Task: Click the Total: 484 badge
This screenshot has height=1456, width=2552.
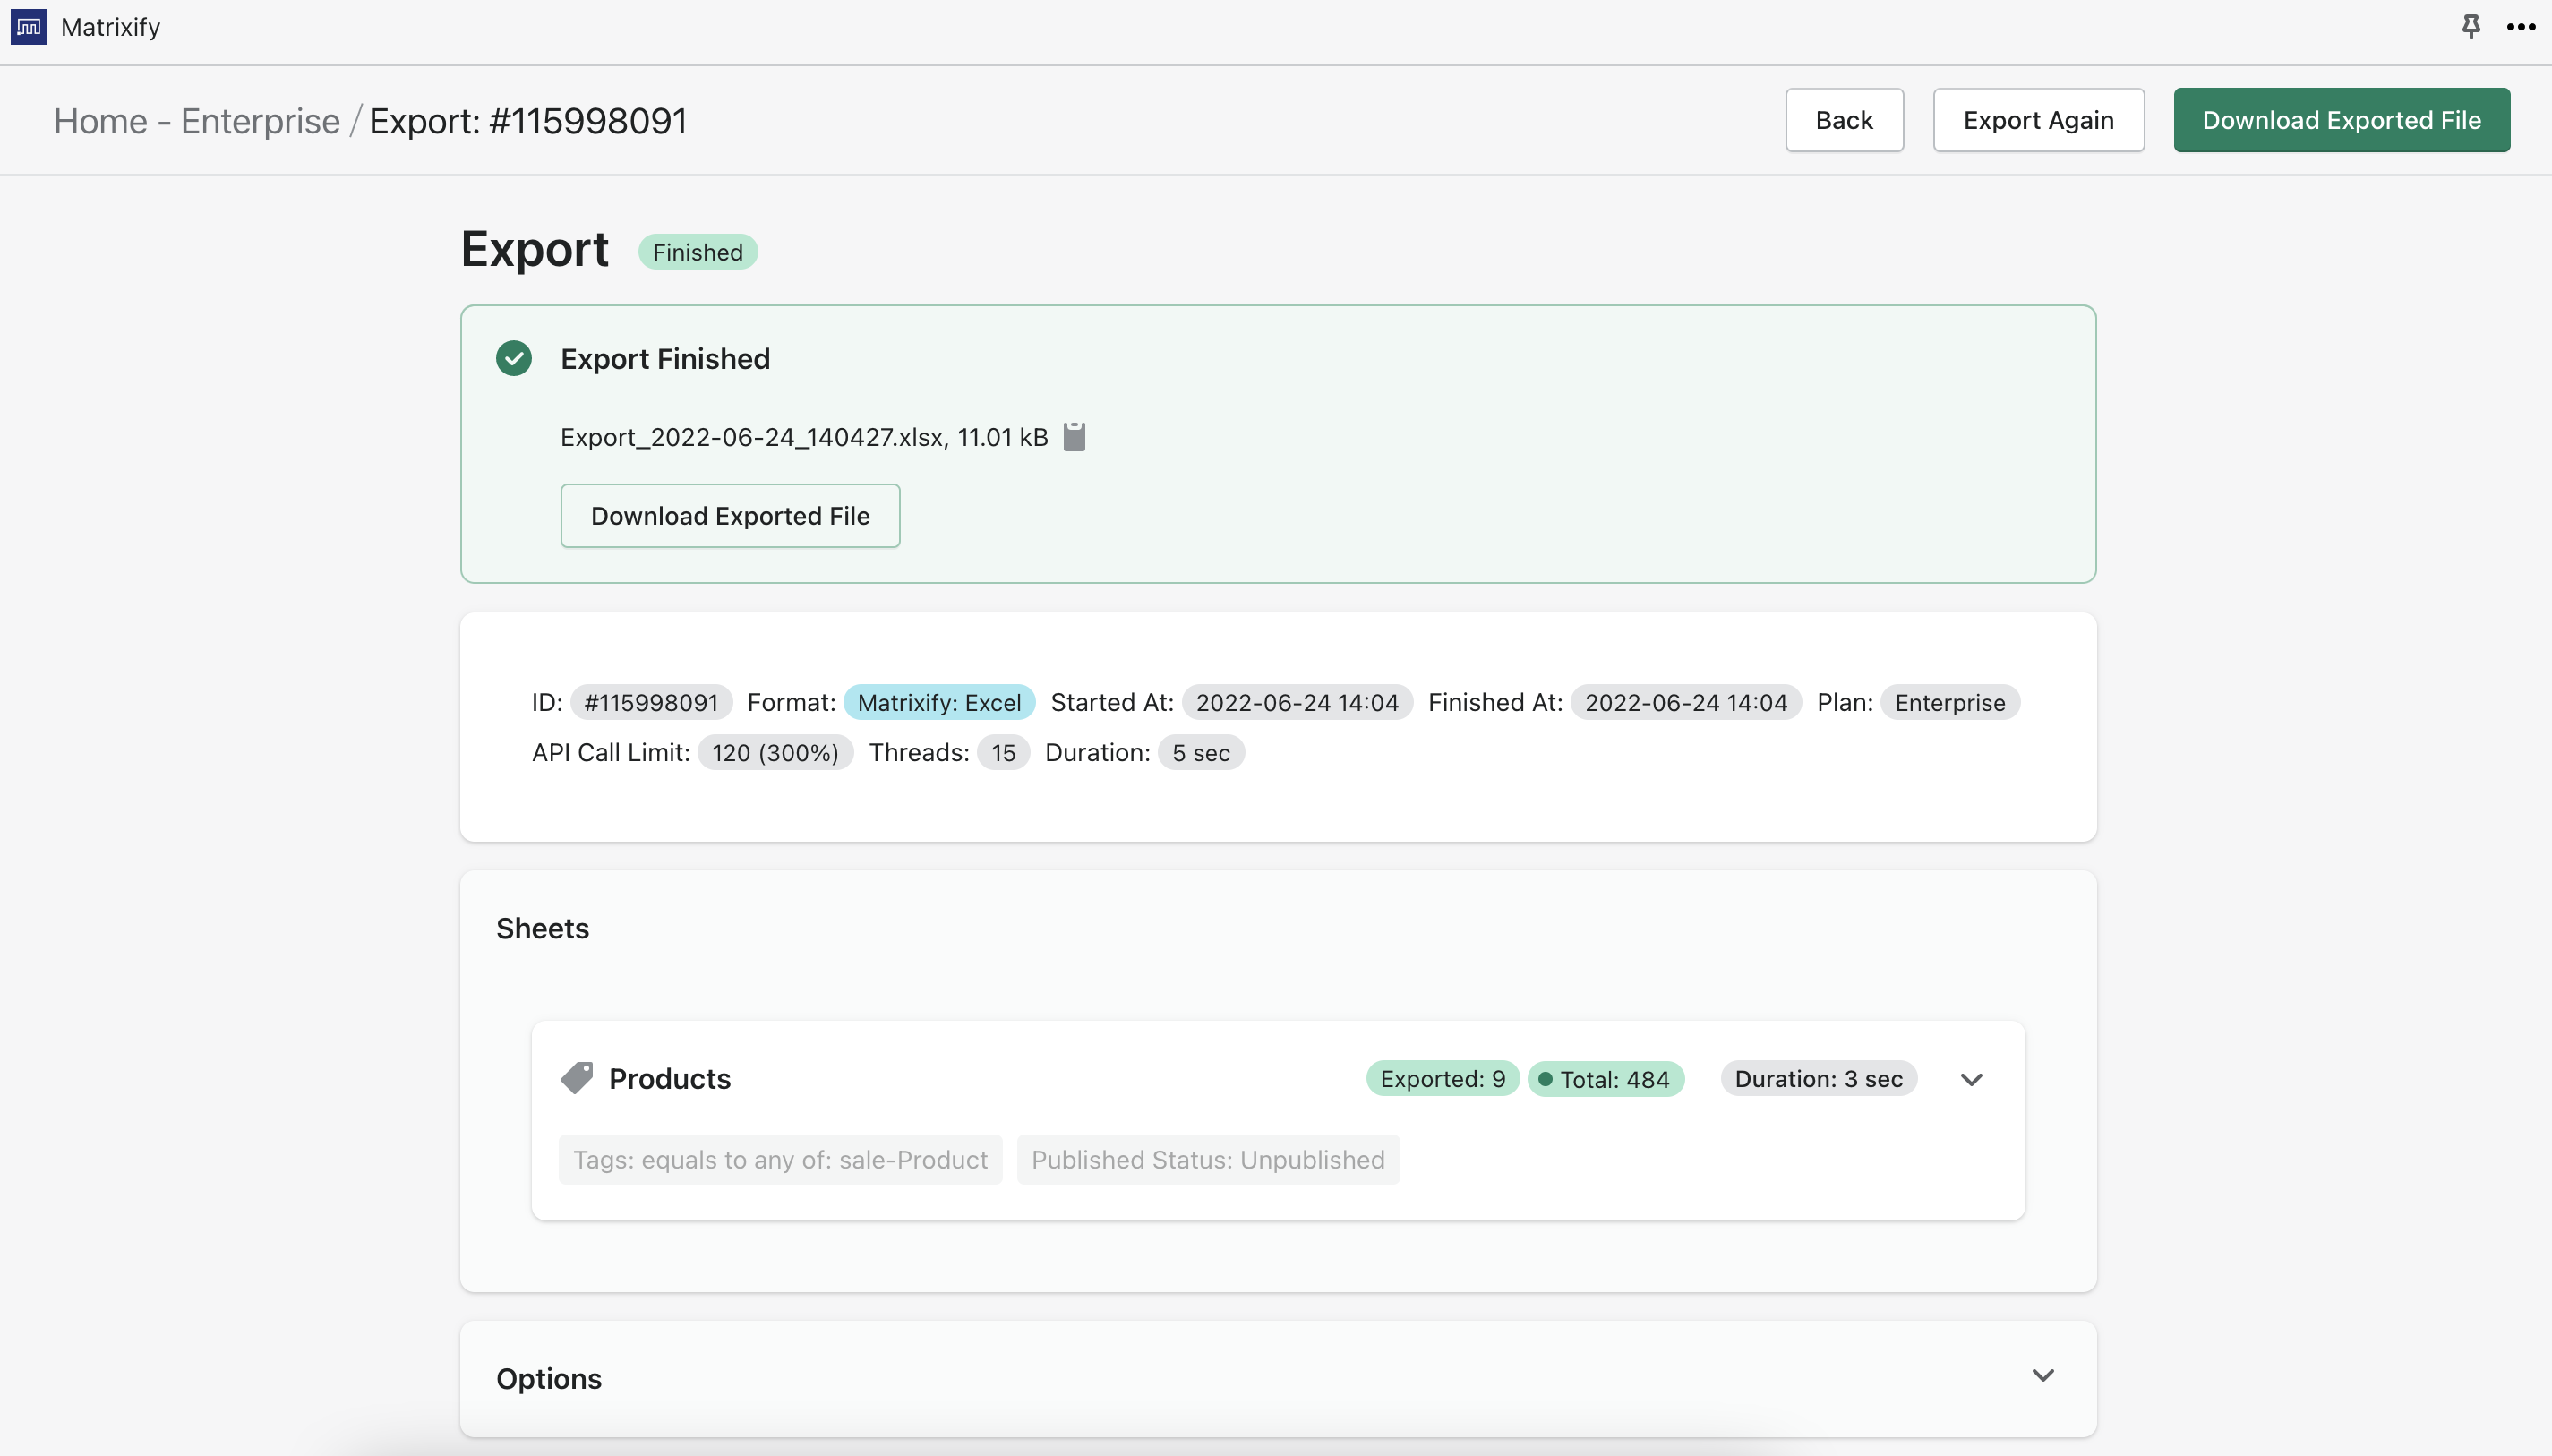Action: click(1606, 1078)
